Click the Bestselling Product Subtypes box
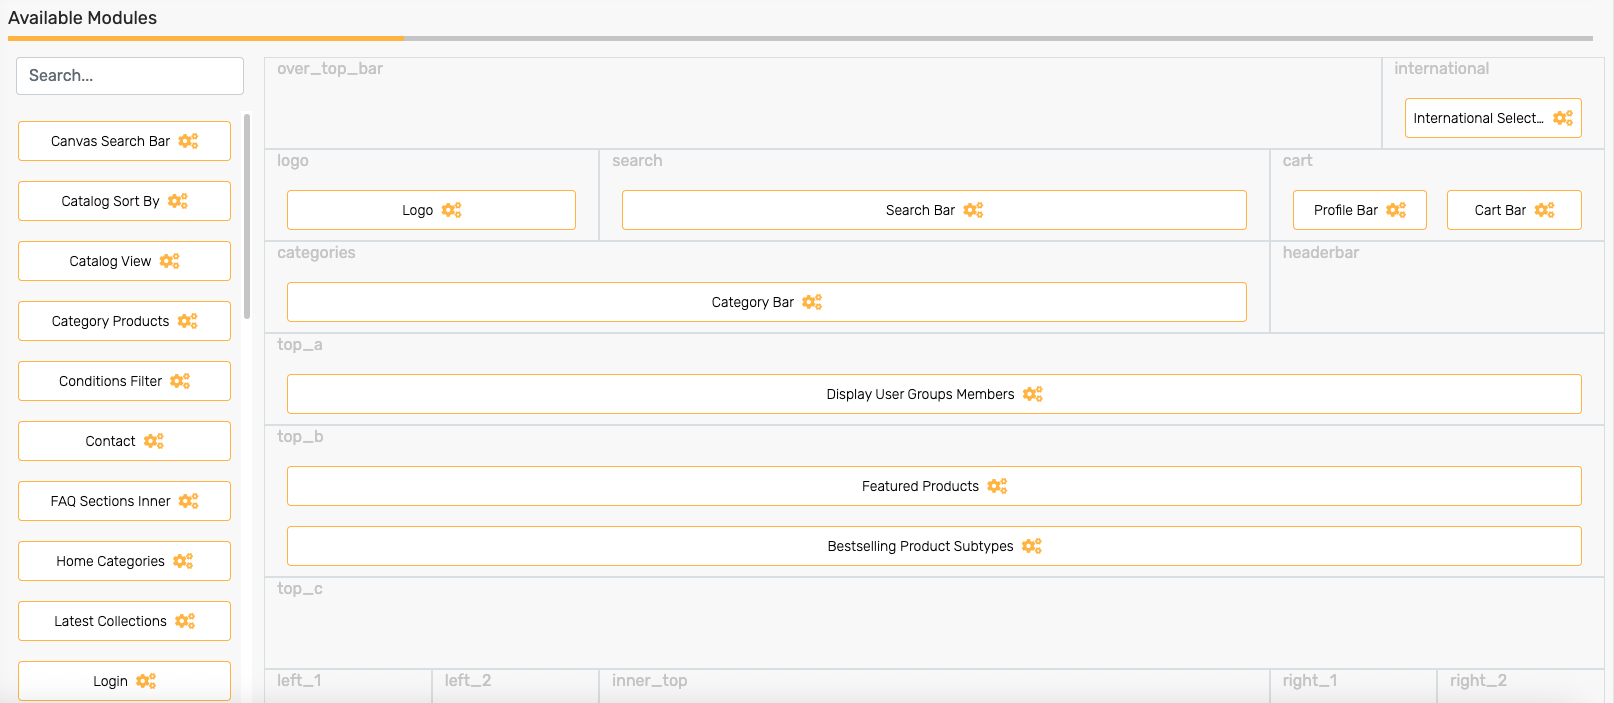1614x703 pixels. (x=934, y=546)
